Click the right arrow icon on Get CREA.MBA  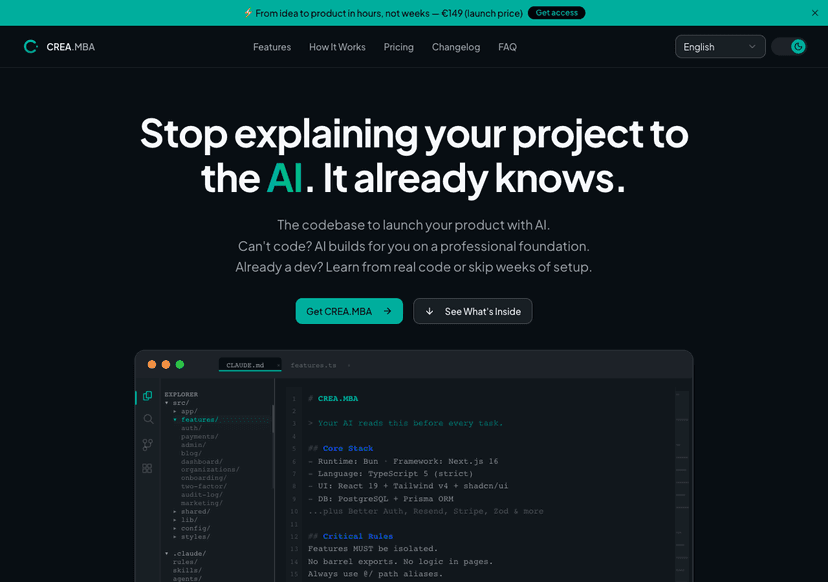click(x=388, y=311)
